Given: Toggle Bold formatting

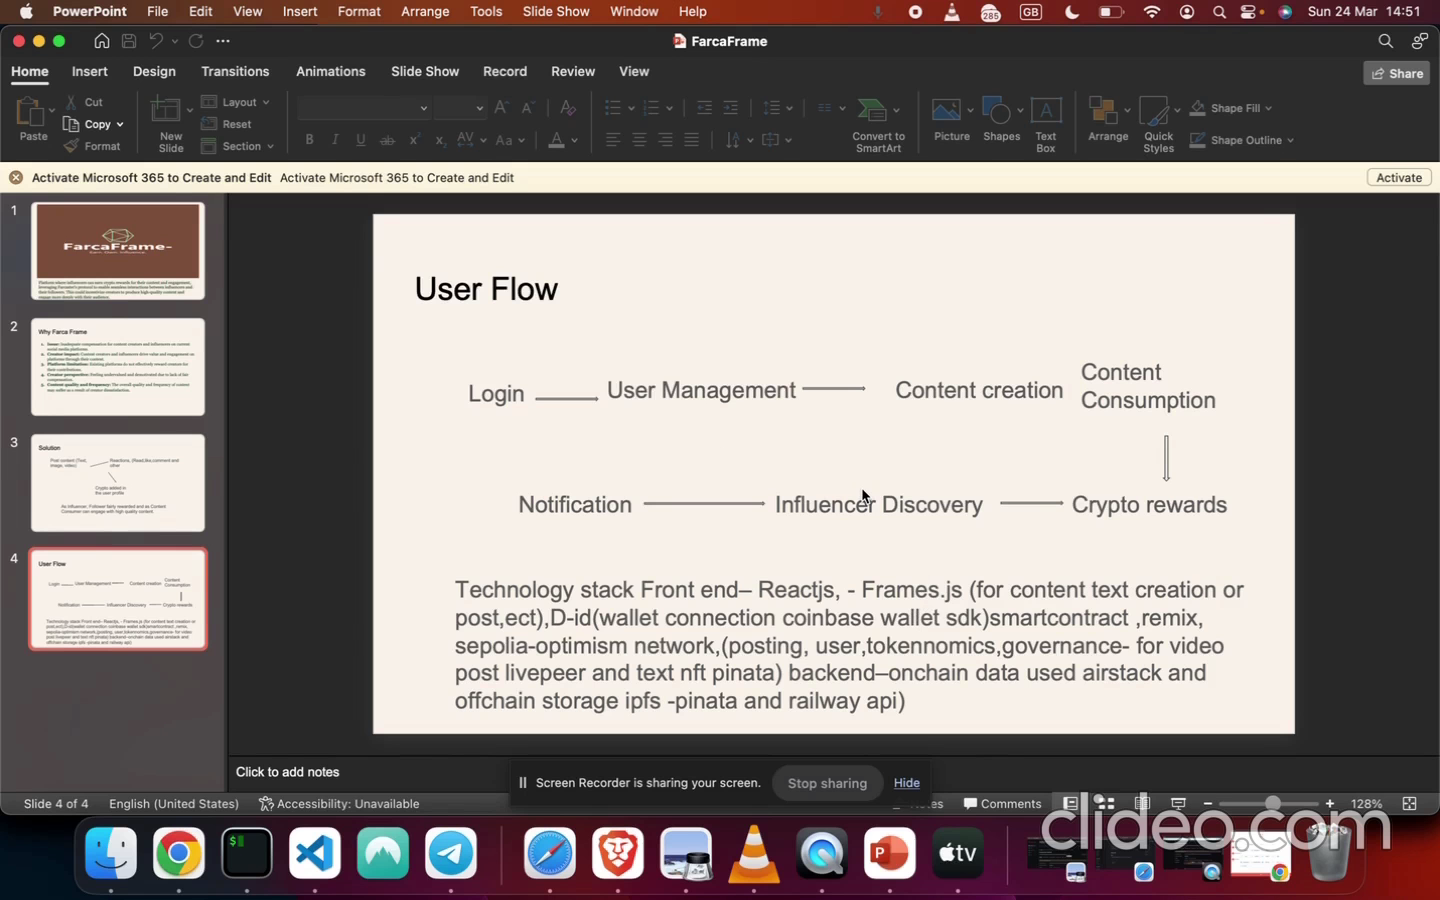Looking at the screenshot, I should [309, 140].
